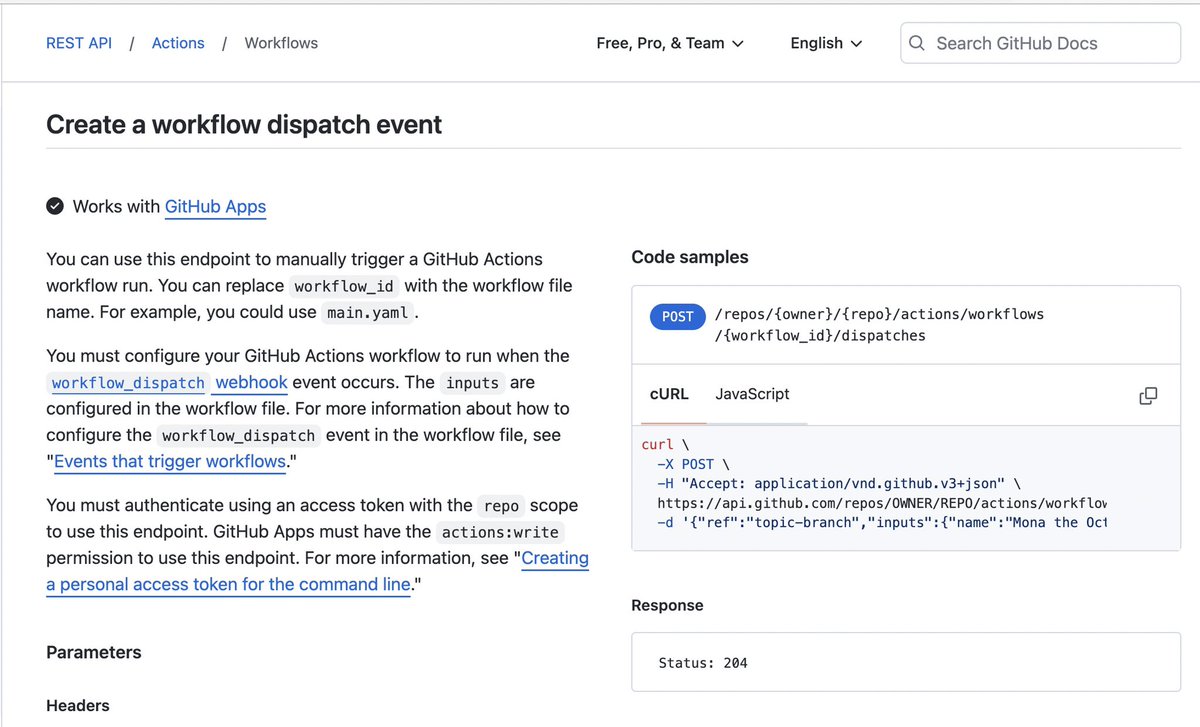
Task: Switch to the cURL code tab
Action: 669,394
